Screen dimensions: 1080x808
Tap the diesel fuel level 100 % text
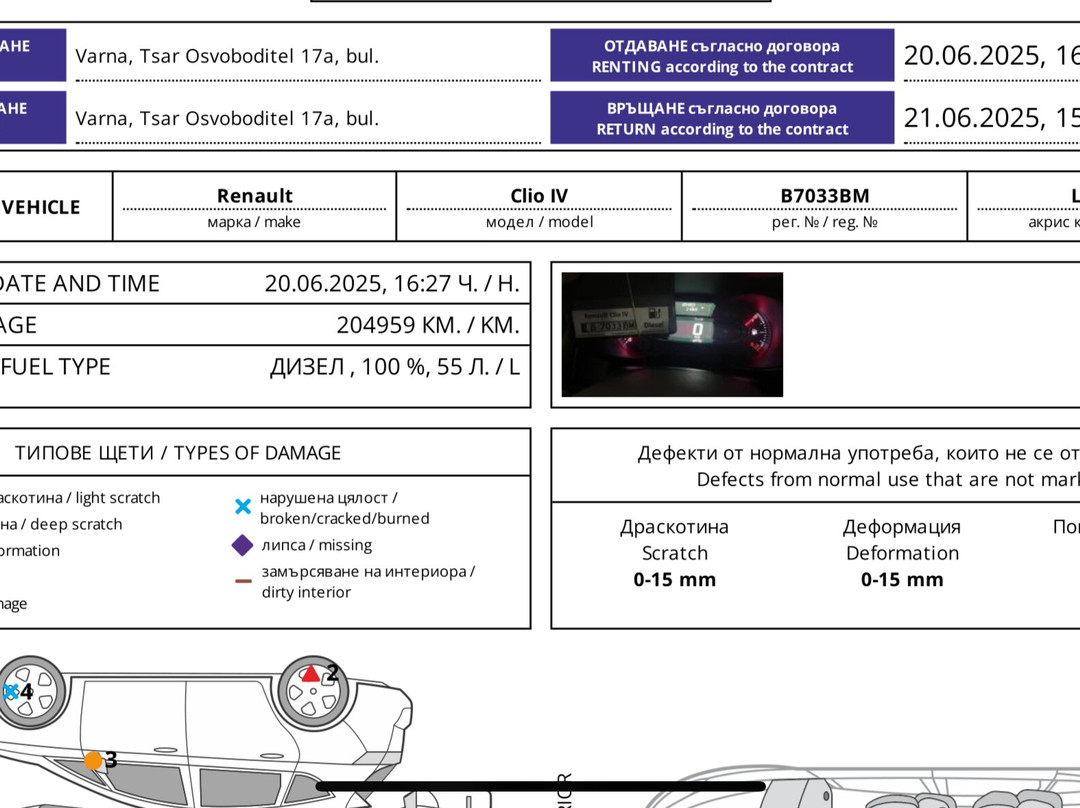[394, 367]
